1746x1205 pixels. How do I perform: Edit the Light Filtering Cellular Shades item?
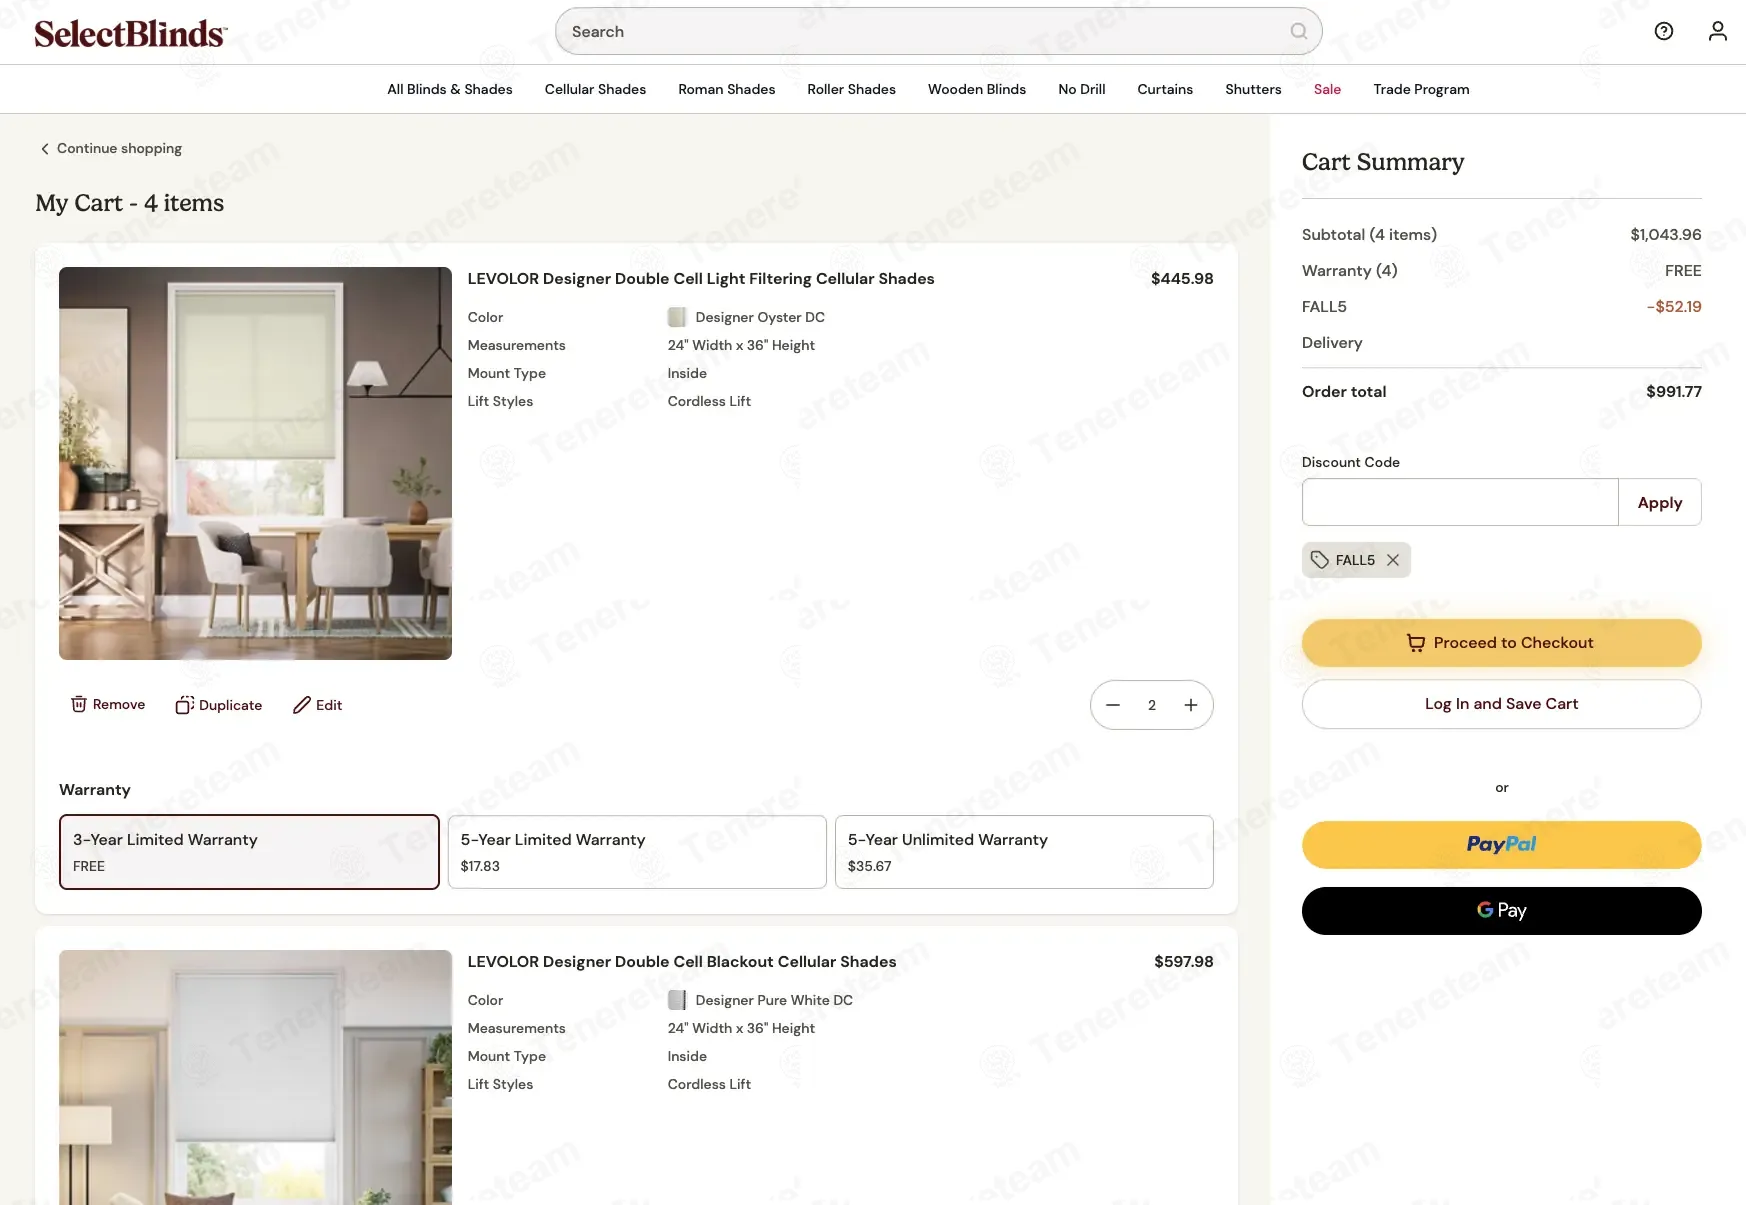(x=317, y=705)
